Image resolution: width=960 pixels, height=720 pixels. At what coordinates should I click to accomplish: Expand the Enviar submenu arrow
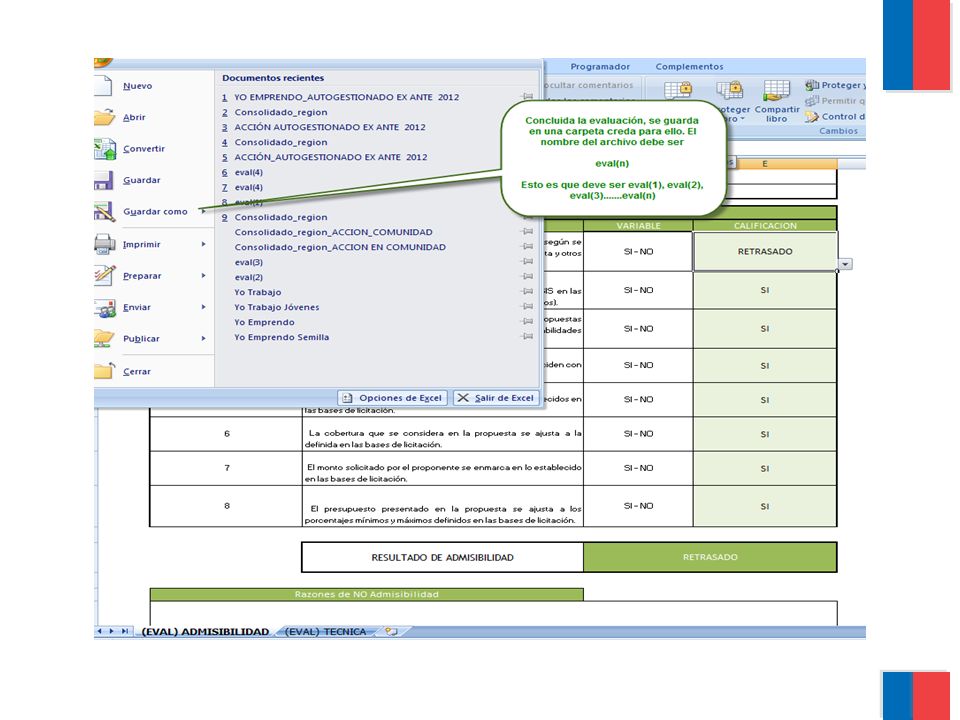pos(204,307)
